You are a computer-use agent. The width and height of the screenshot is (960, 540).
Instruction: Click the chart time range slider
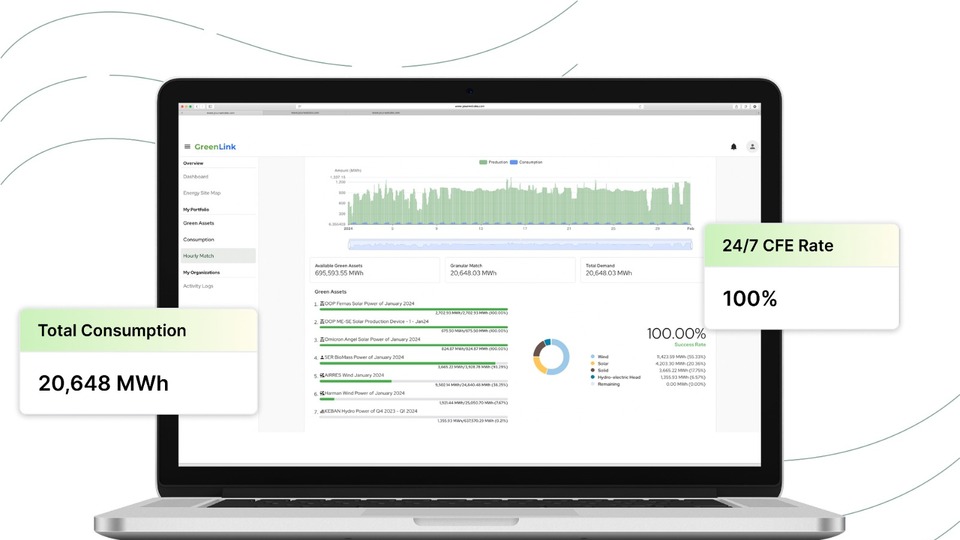[520, 244]
